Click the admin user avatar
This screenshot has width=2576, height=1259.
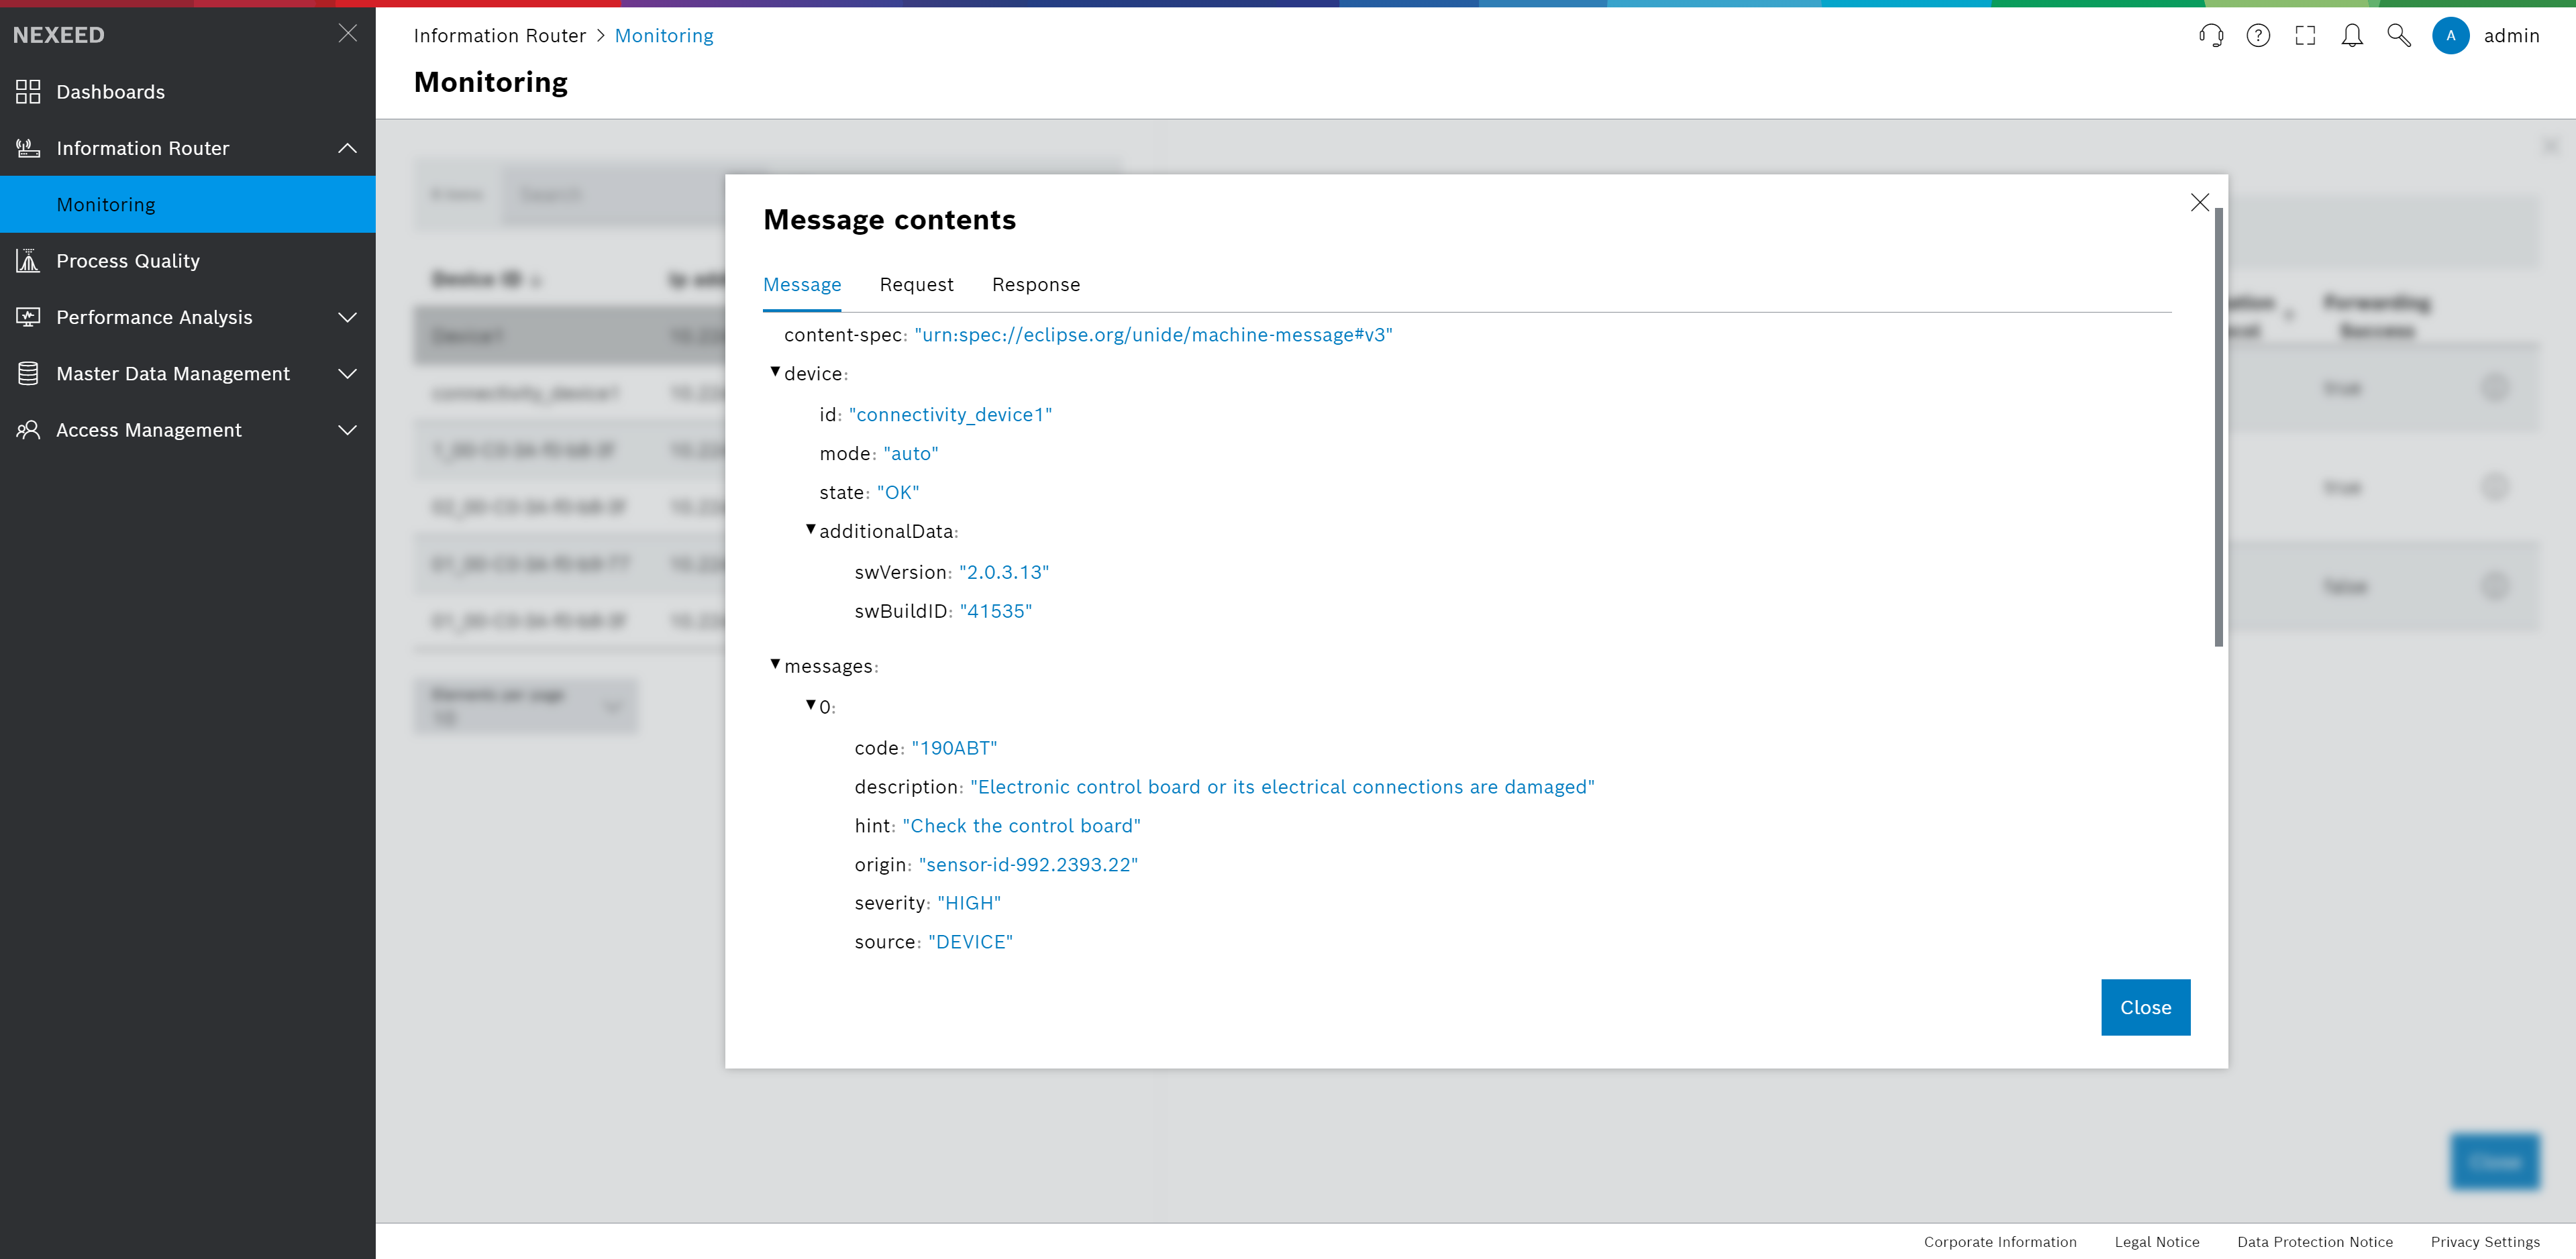click(x=2451, y=36)
